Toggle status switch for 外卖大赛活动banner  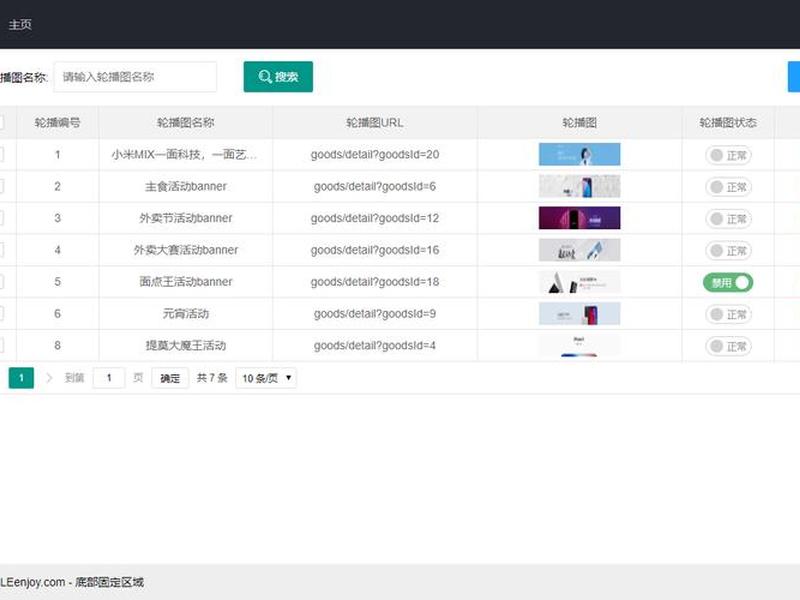click(728, 251)
